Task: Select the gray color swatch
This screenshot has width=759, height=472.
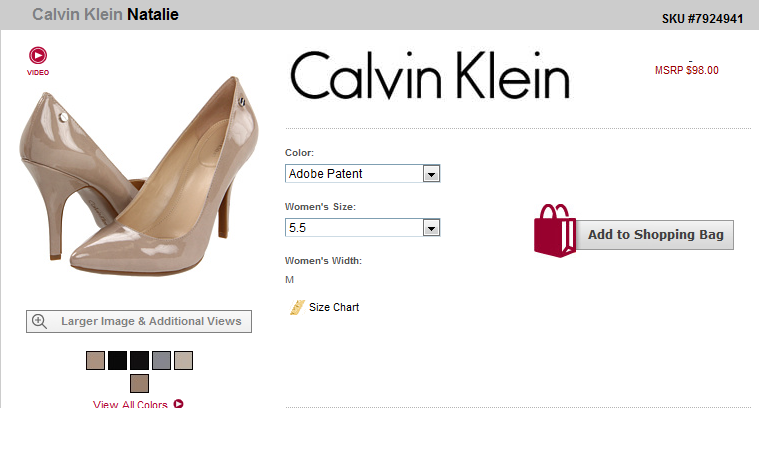Action: (x=161, y=360)
